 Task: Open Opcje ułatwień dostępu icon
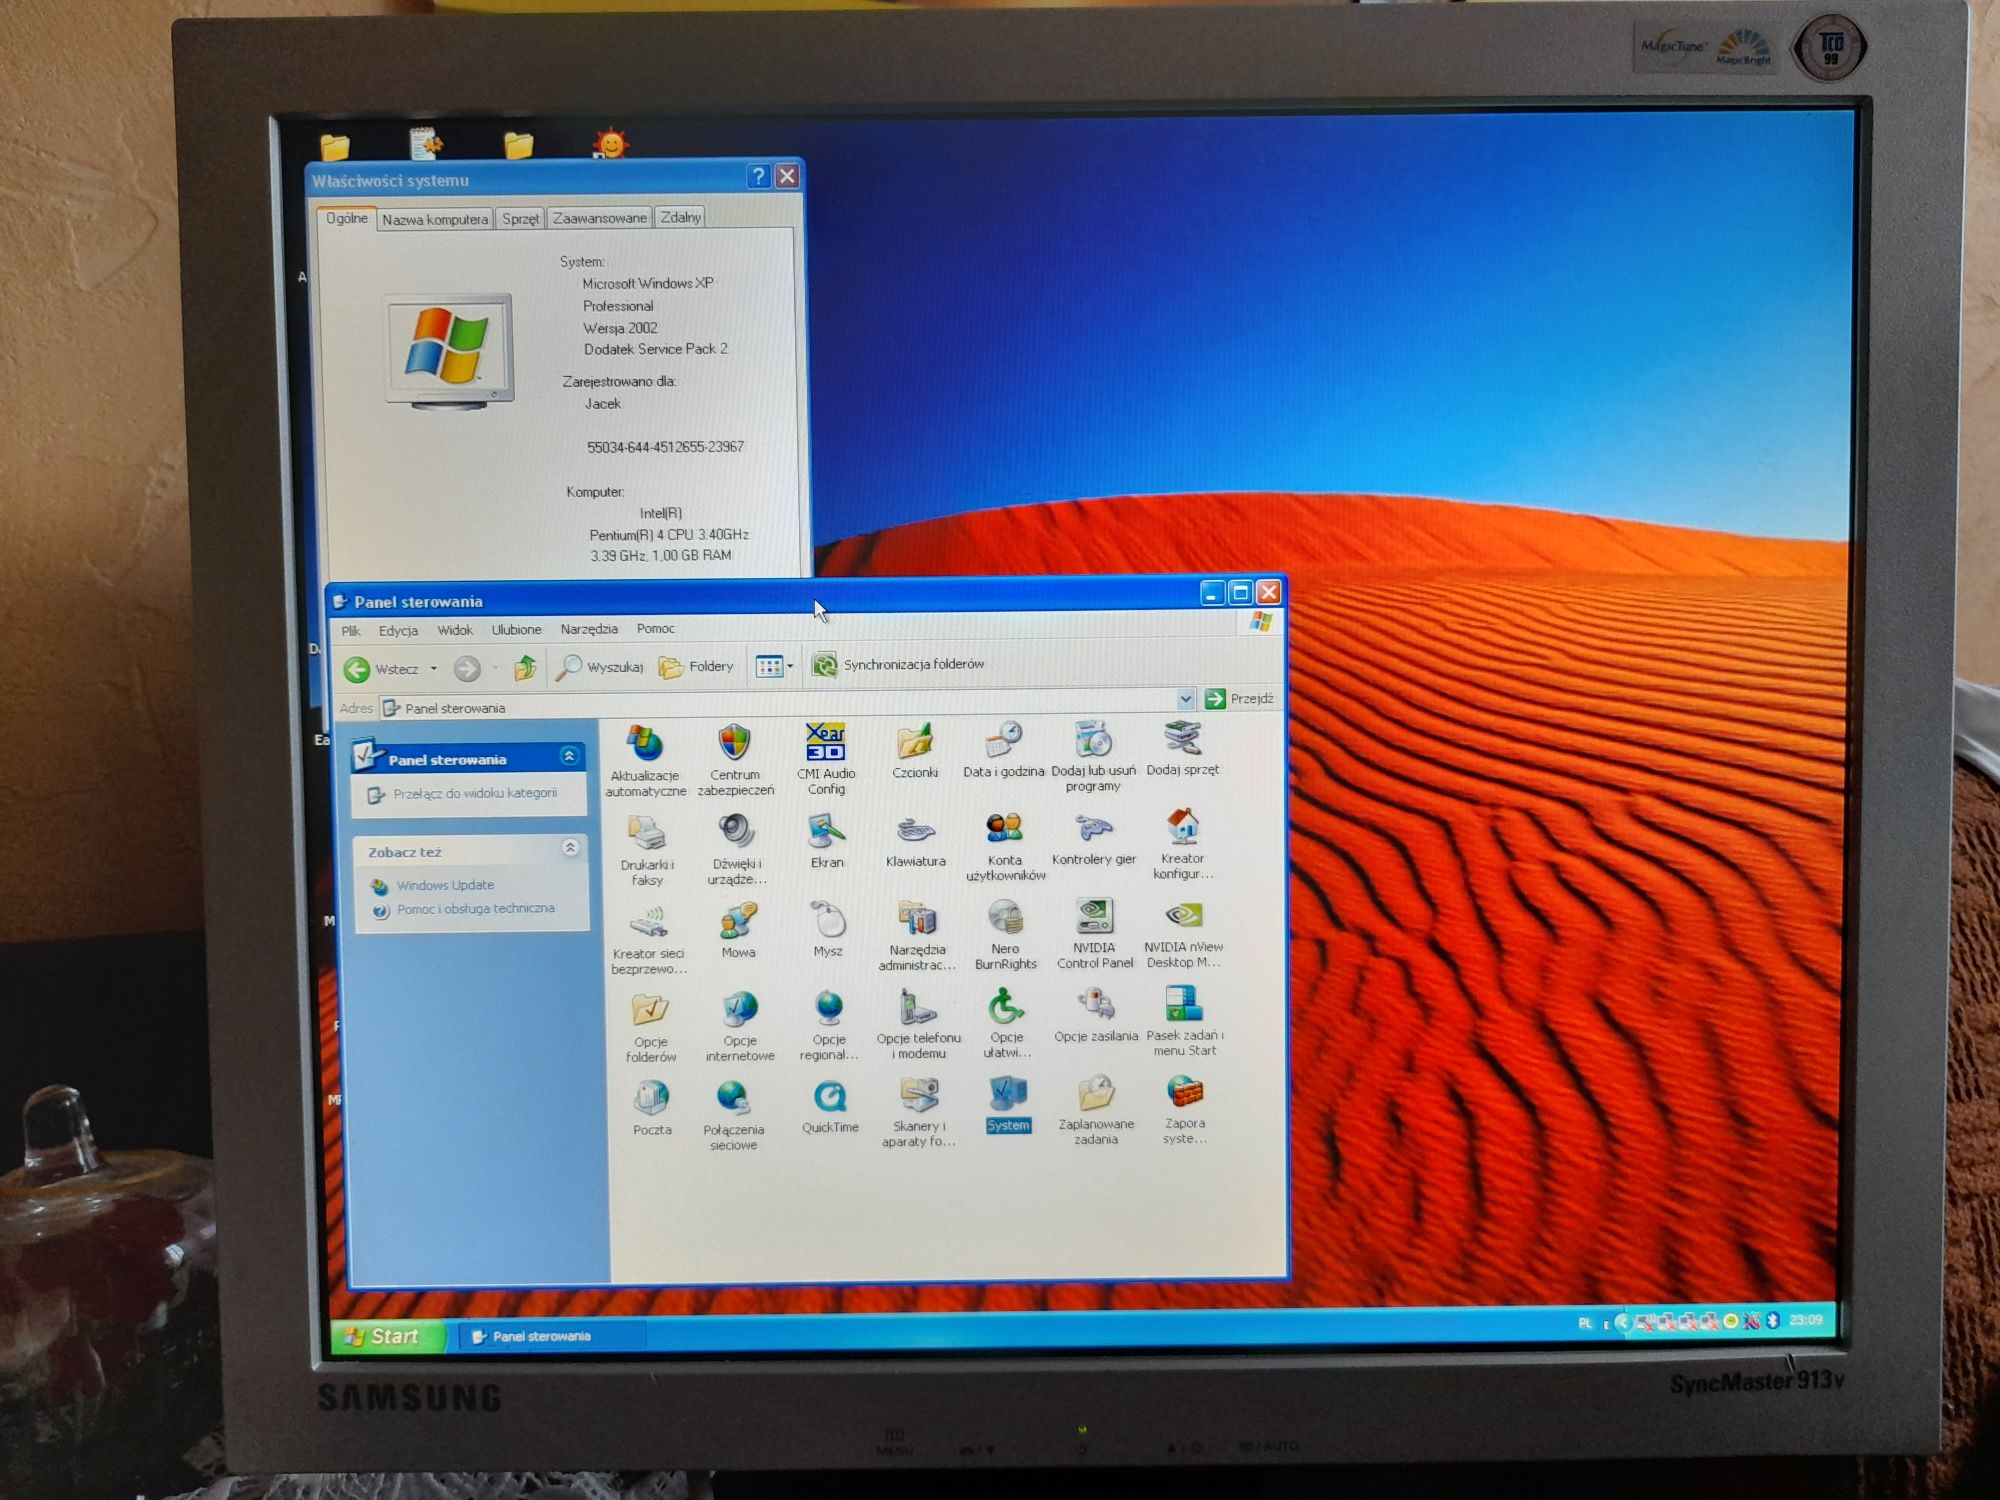1007,1023
